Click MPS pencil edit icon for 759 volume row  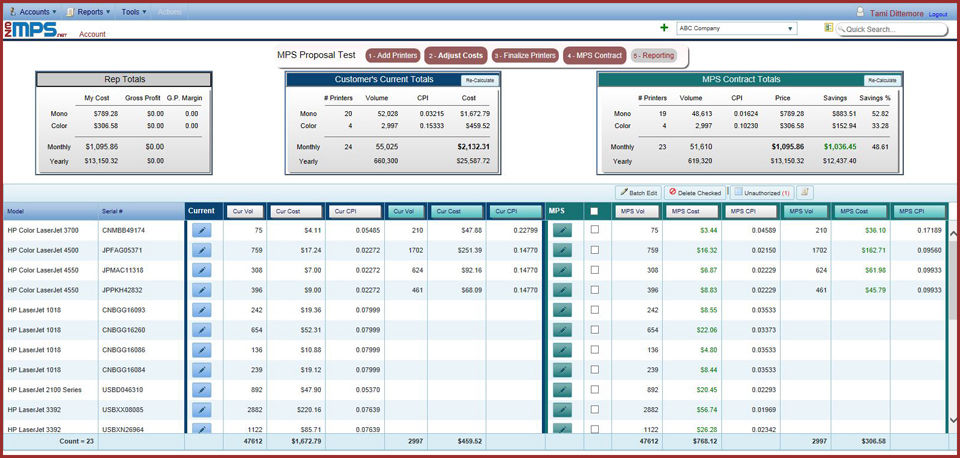(x=562, y=250)
